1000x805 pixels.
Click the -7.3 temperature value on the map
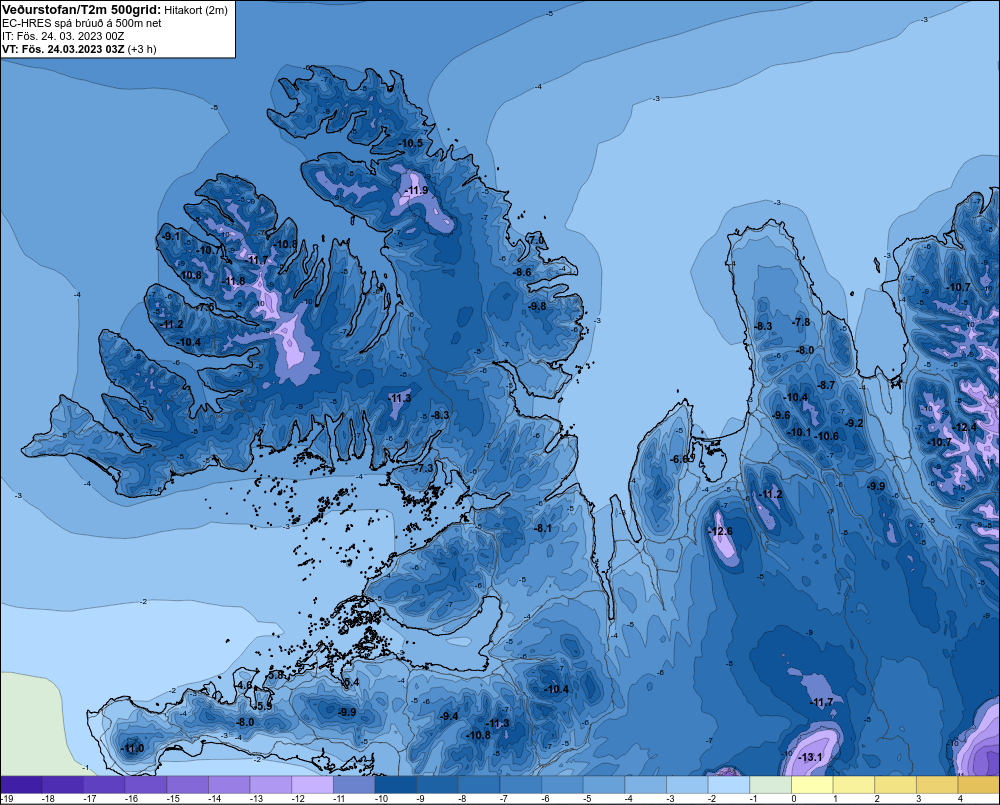pos(424,468)
